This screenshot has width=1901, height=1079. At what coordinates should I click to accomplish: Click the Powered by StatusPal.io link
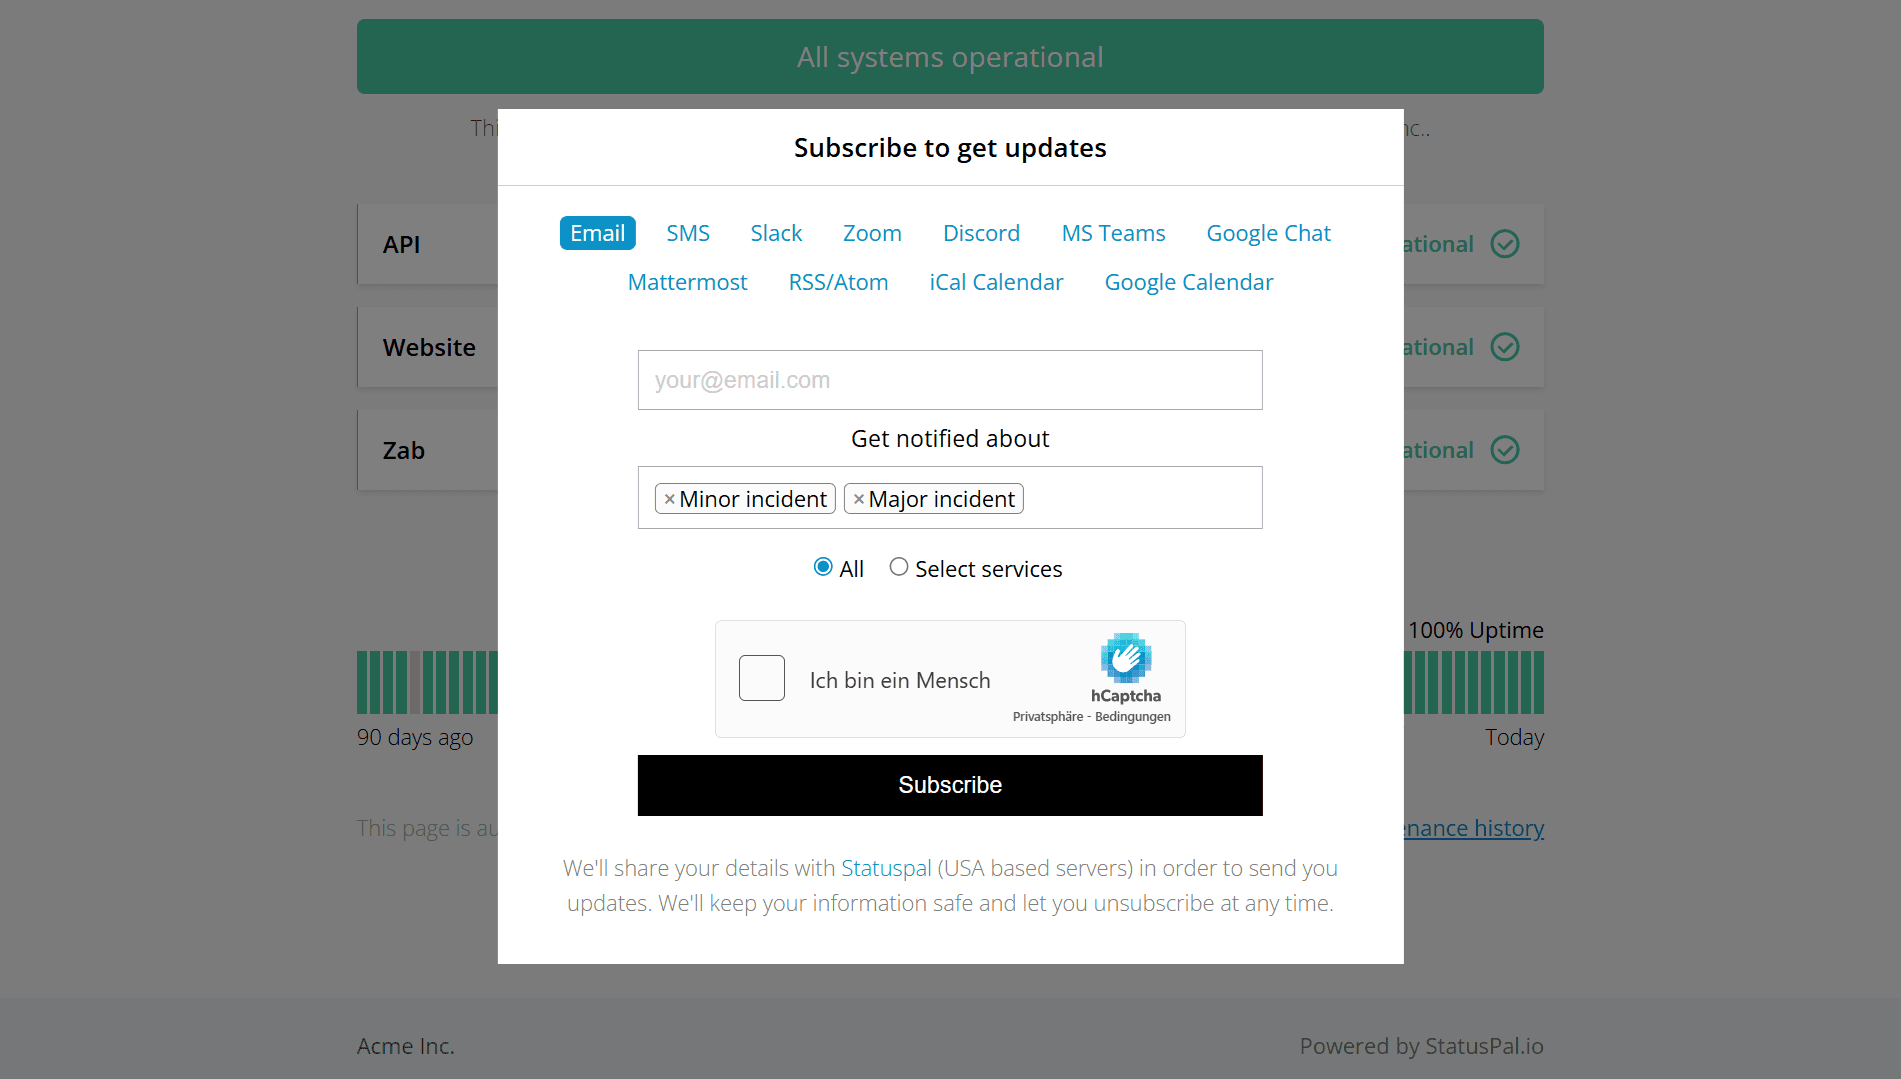(x=1421, y=1045)
